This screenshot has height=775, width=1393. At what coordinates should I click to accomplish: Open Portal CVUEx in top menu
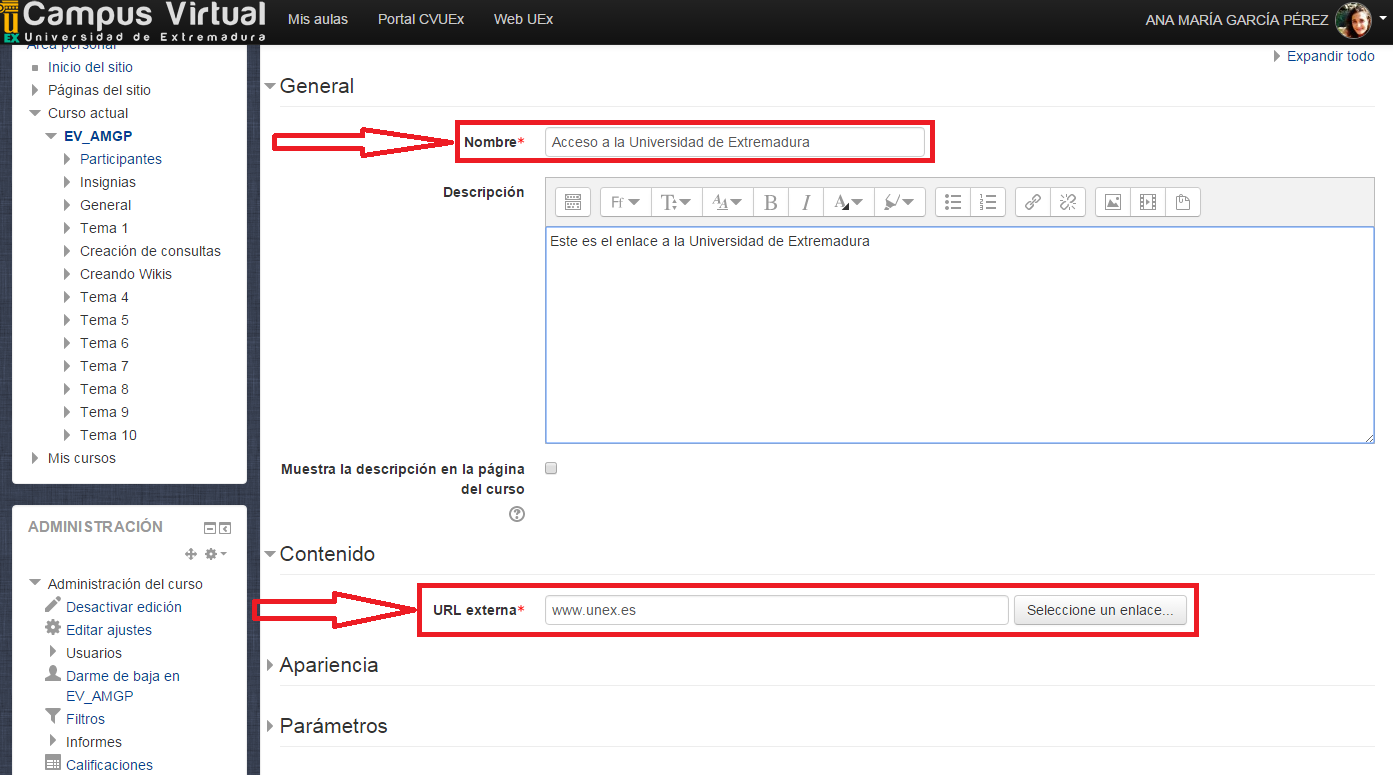(x=421, y=19)
